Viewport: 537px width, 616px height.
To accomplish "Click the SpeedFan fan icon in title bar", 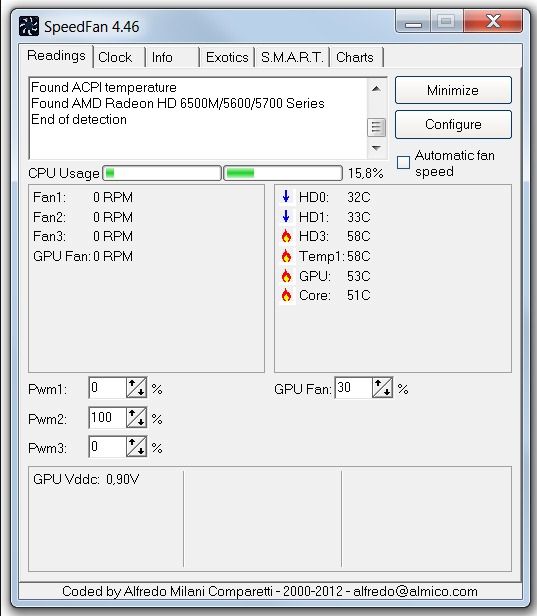I will click(x=29, y=26).
